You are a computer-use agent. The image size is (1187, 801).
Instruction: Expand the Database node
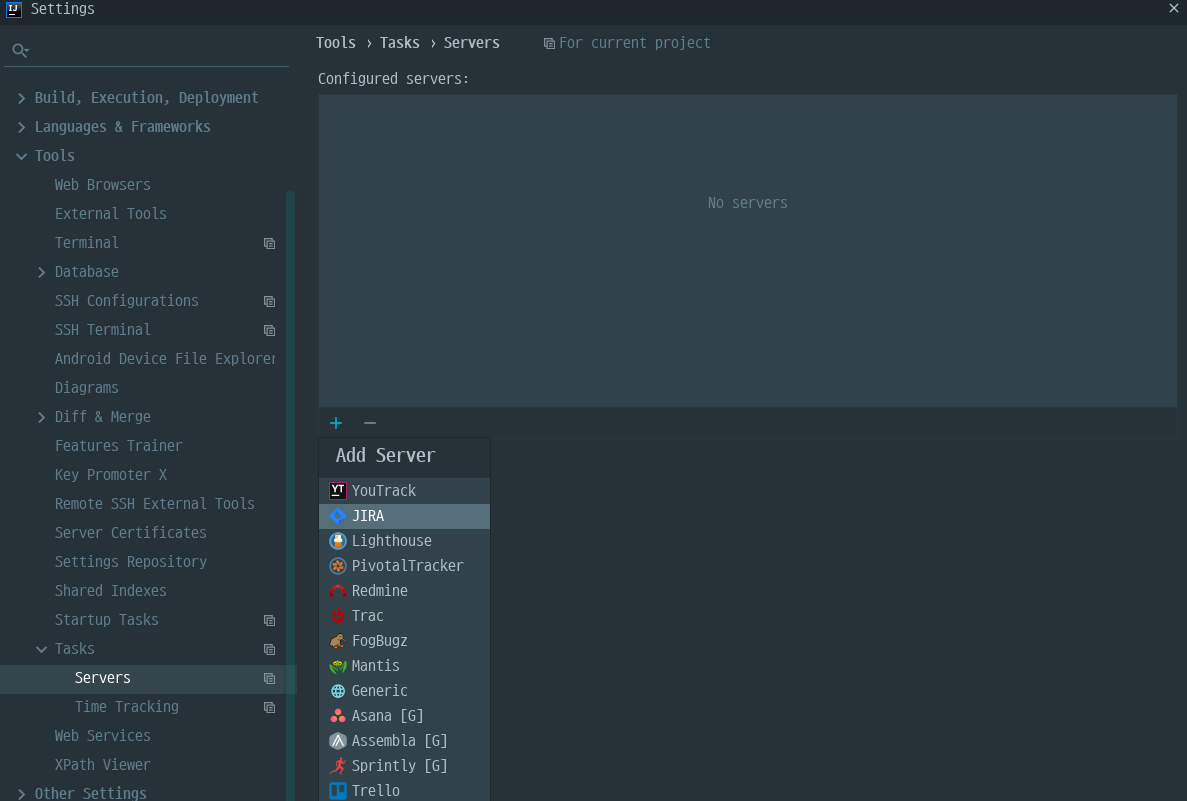point(42,273)
